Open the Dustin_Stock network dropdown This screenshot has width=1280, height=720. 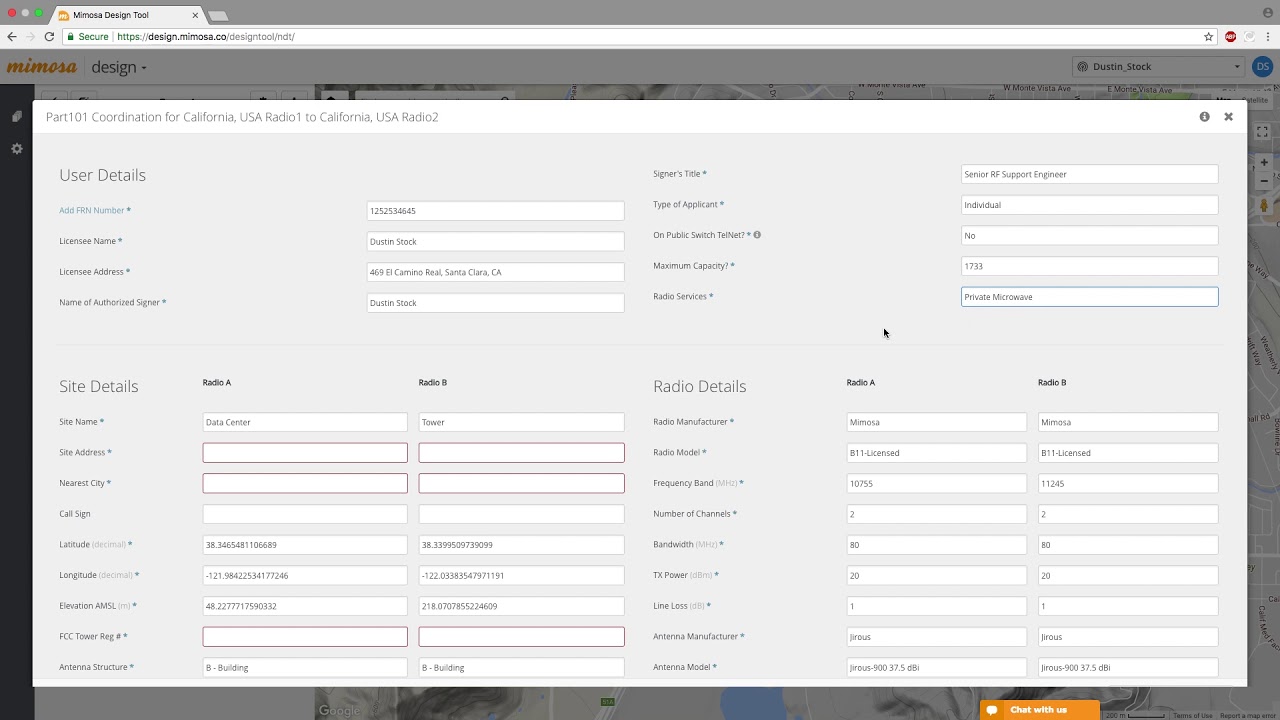pyautogui.click(x=1157, y=67)
